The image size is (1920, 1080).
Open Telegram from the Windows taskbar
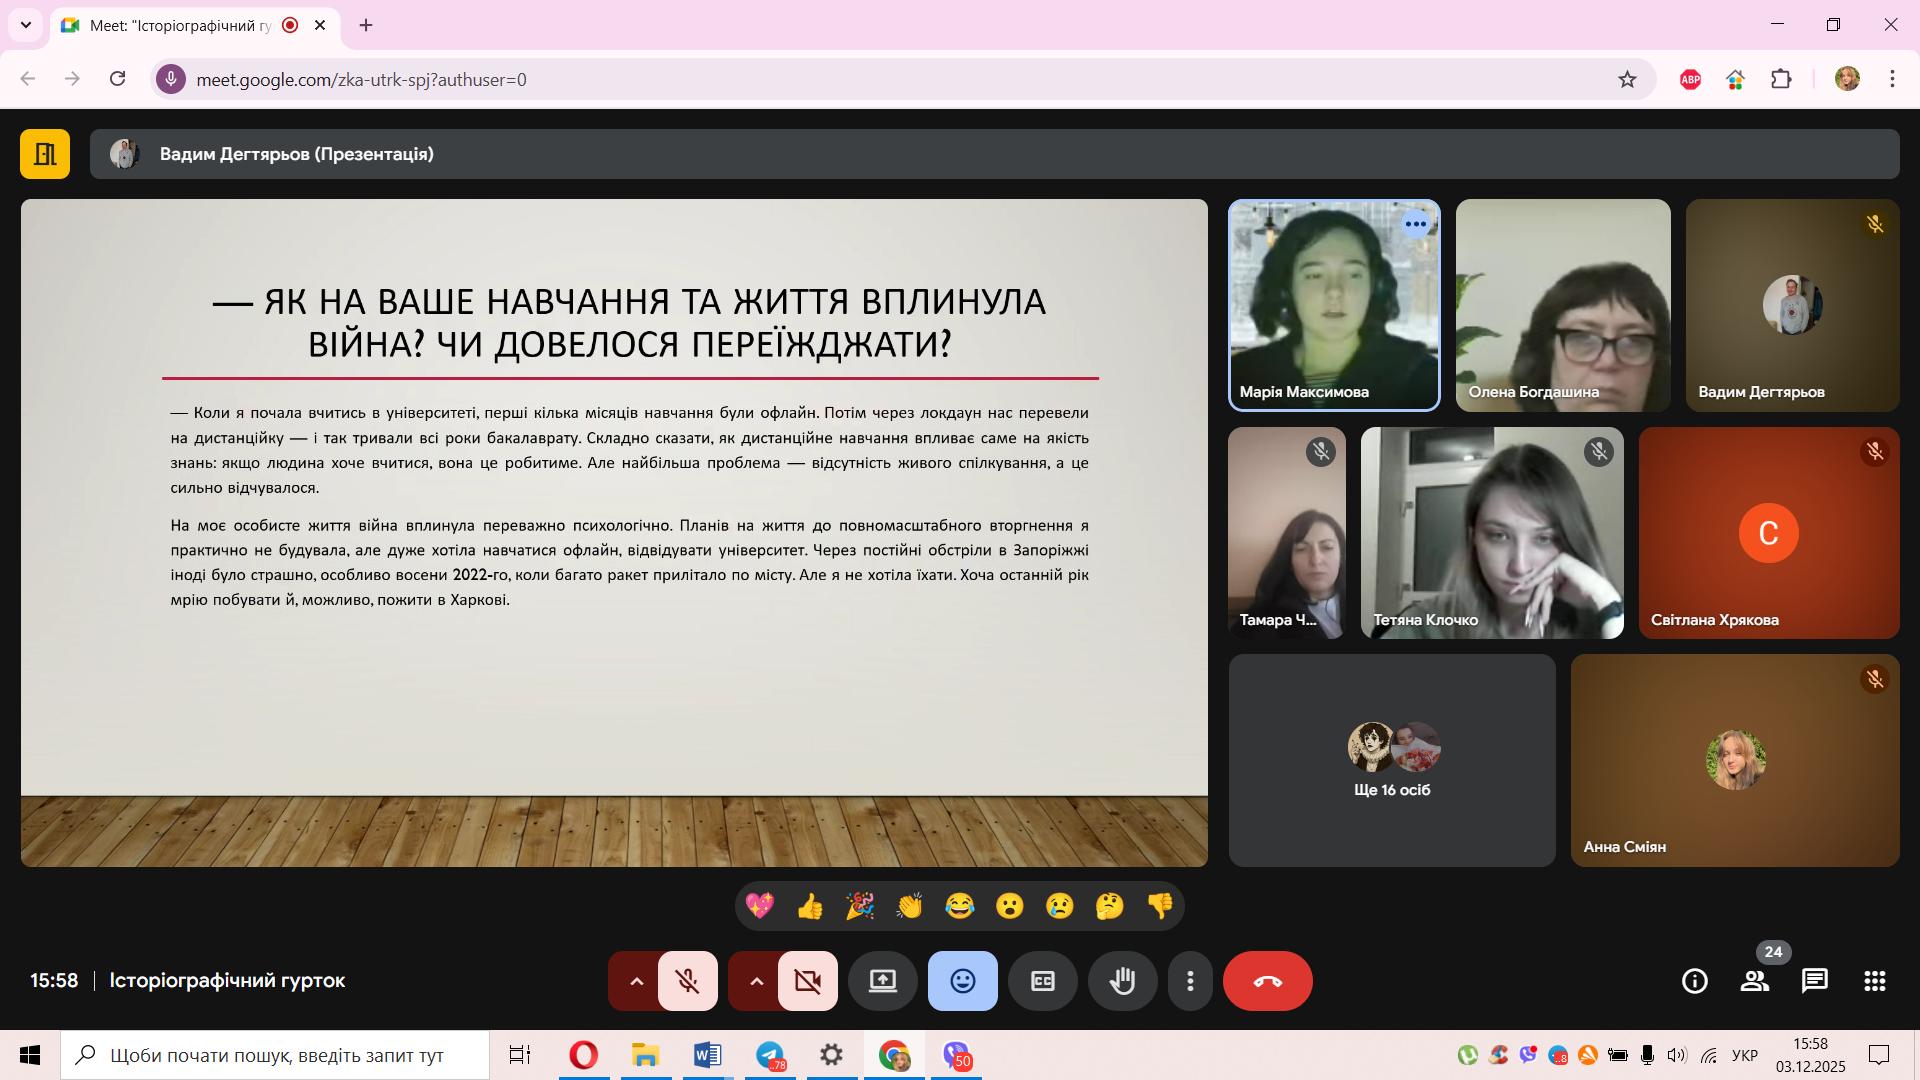click(x=770, y=1055)
